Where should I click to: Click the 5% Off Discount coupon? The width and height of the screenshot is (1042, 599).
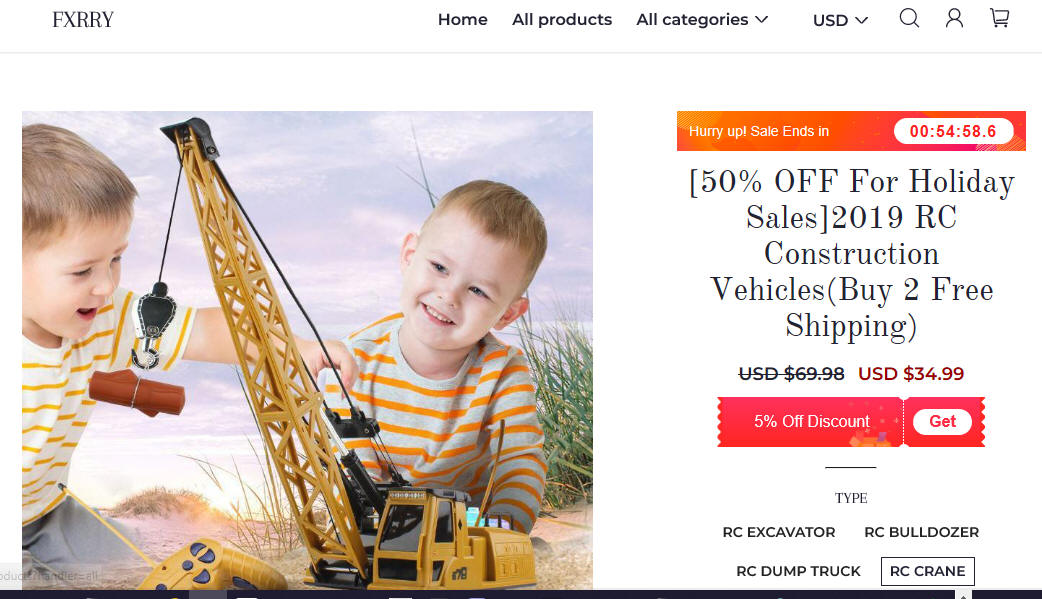coord(811,421)
